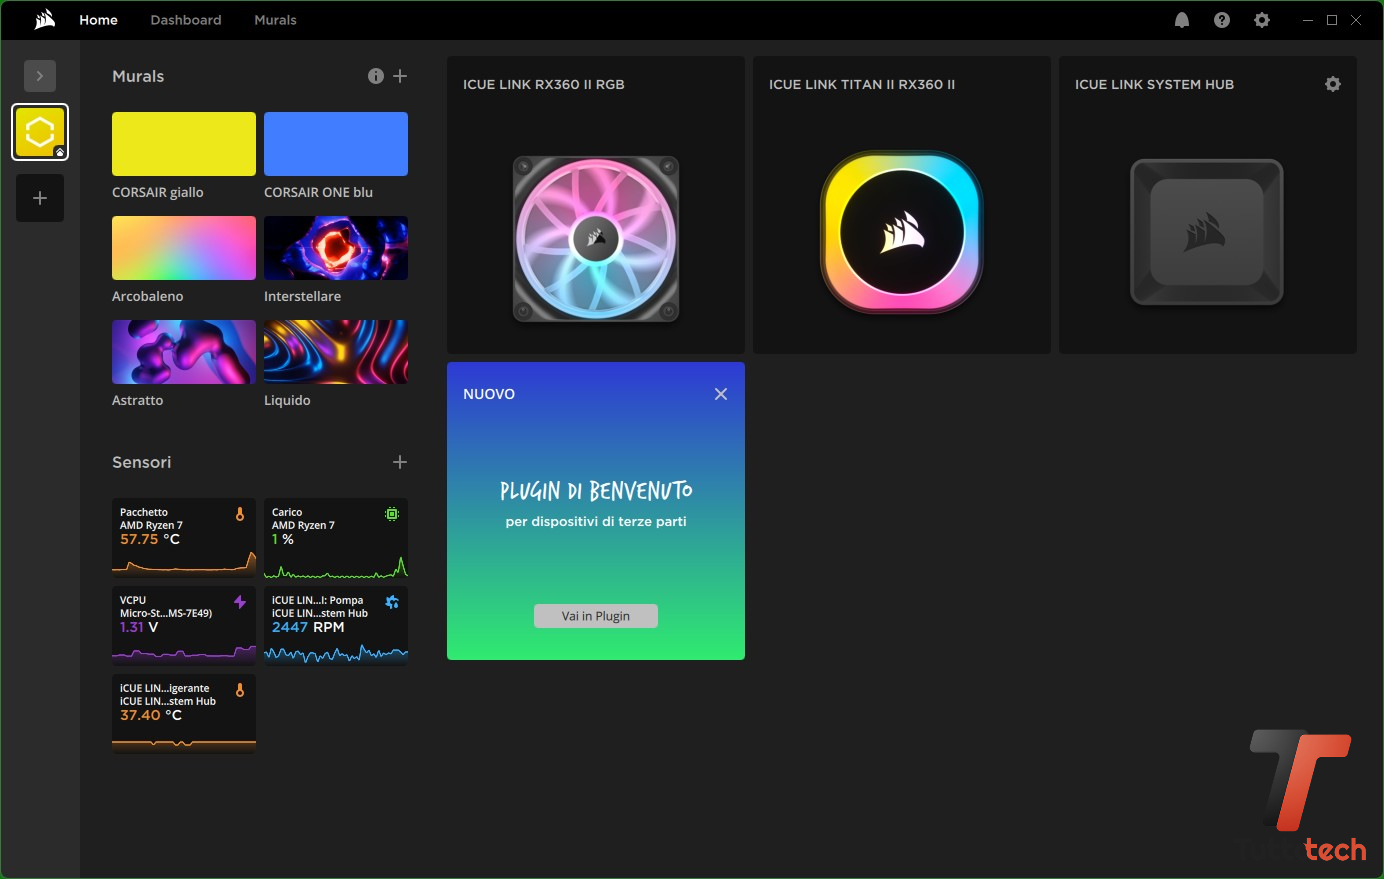This screenshot has width=1384, height=879.
Task: Apply the Arcobaleno rainbow gradient swatch
Action: click(x=184, y=248)
